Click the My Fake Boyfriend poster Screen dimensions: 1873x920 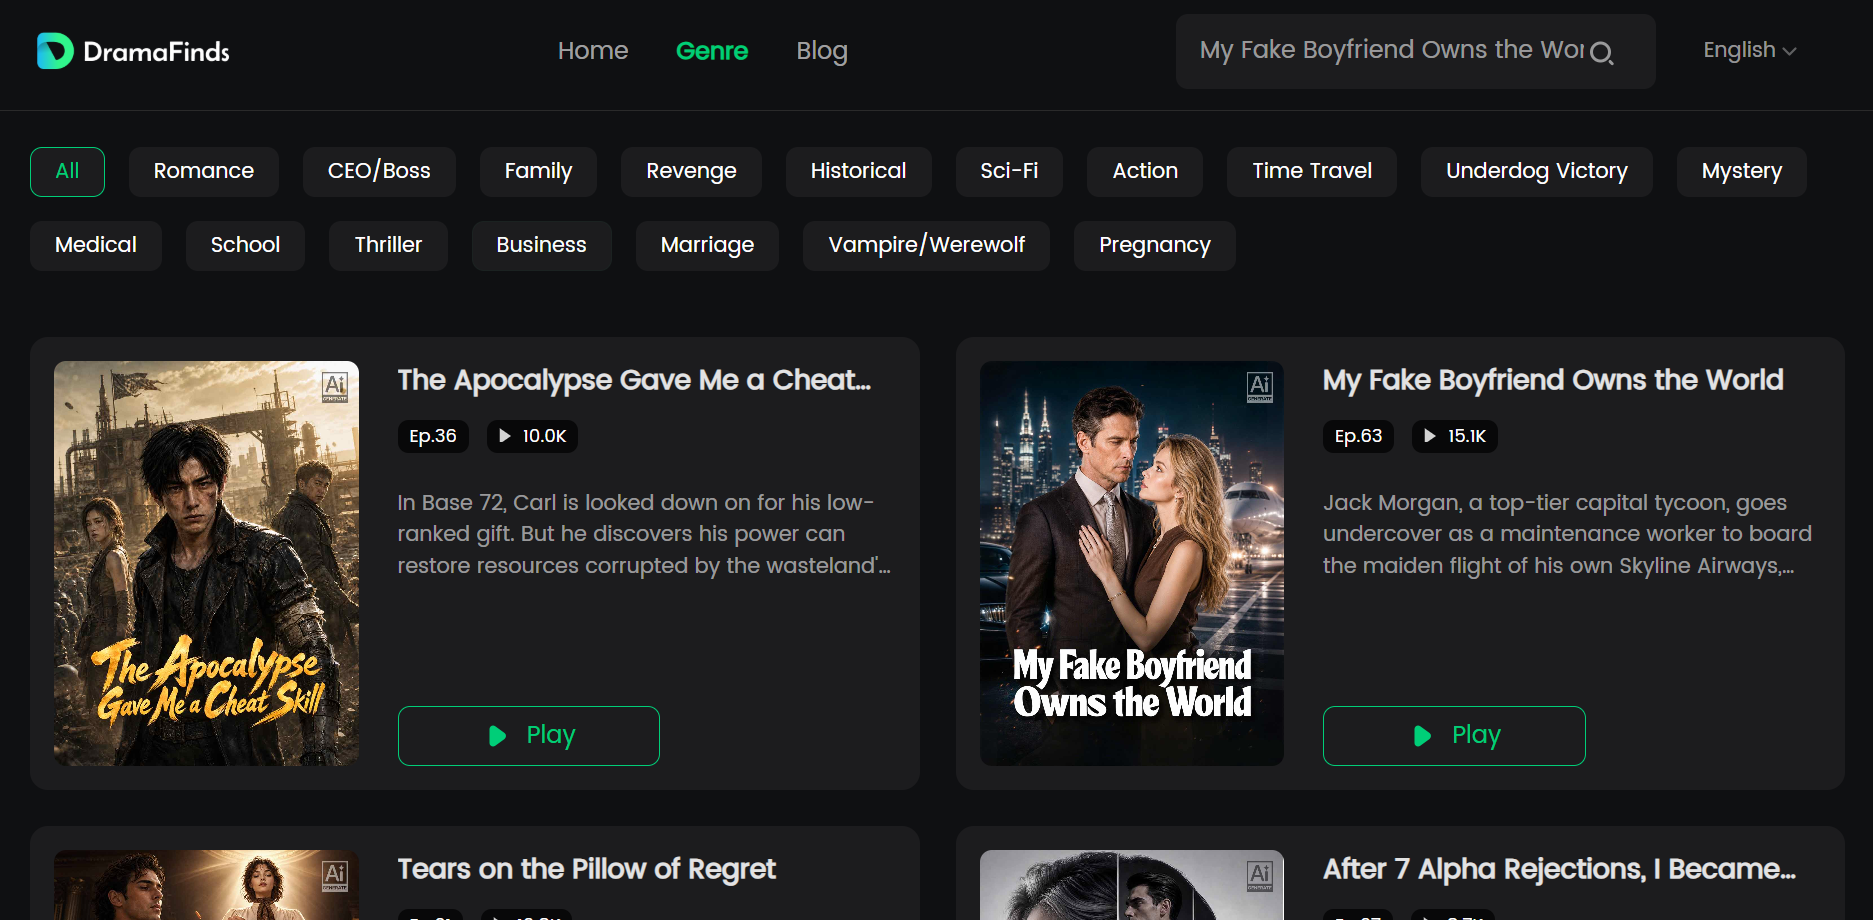point(1132,563)
